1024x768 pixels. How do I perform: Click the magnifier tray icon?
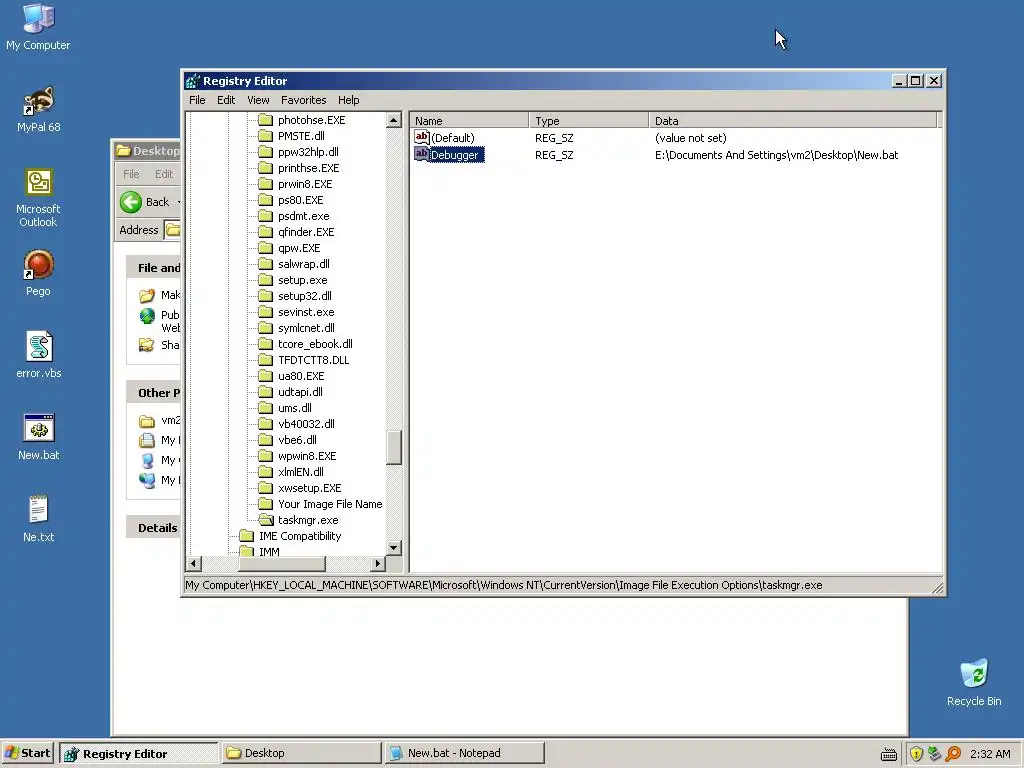(x=953, y=754)
